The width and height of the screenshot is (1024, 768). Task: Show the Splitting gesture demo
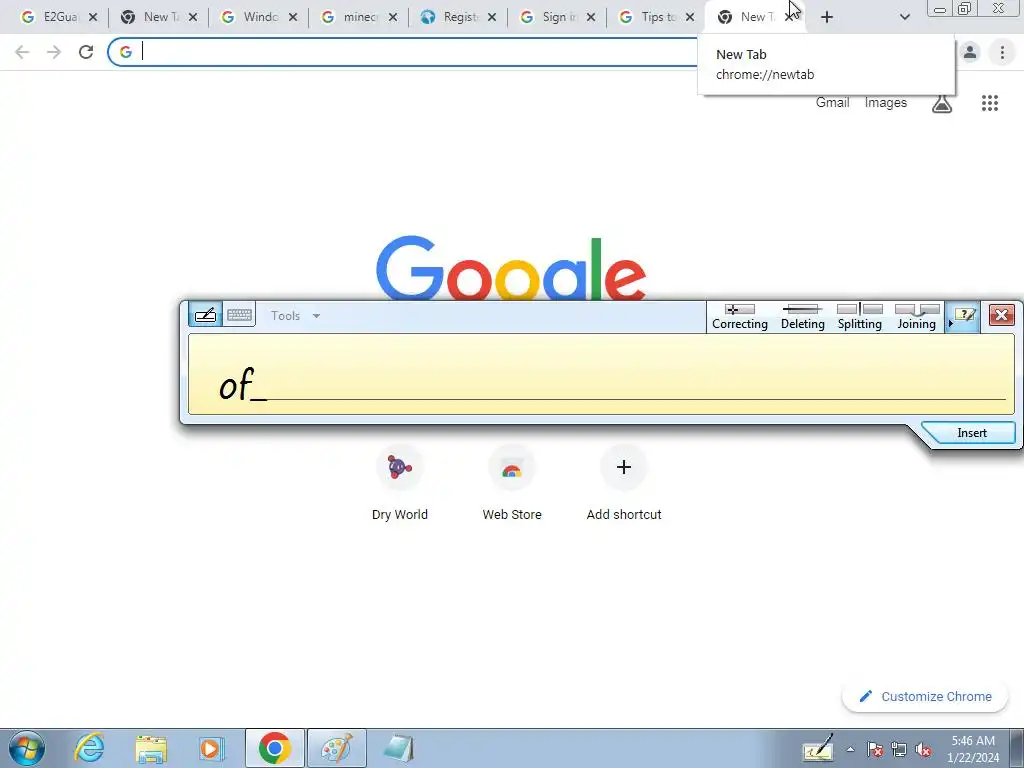click(859, 317)
